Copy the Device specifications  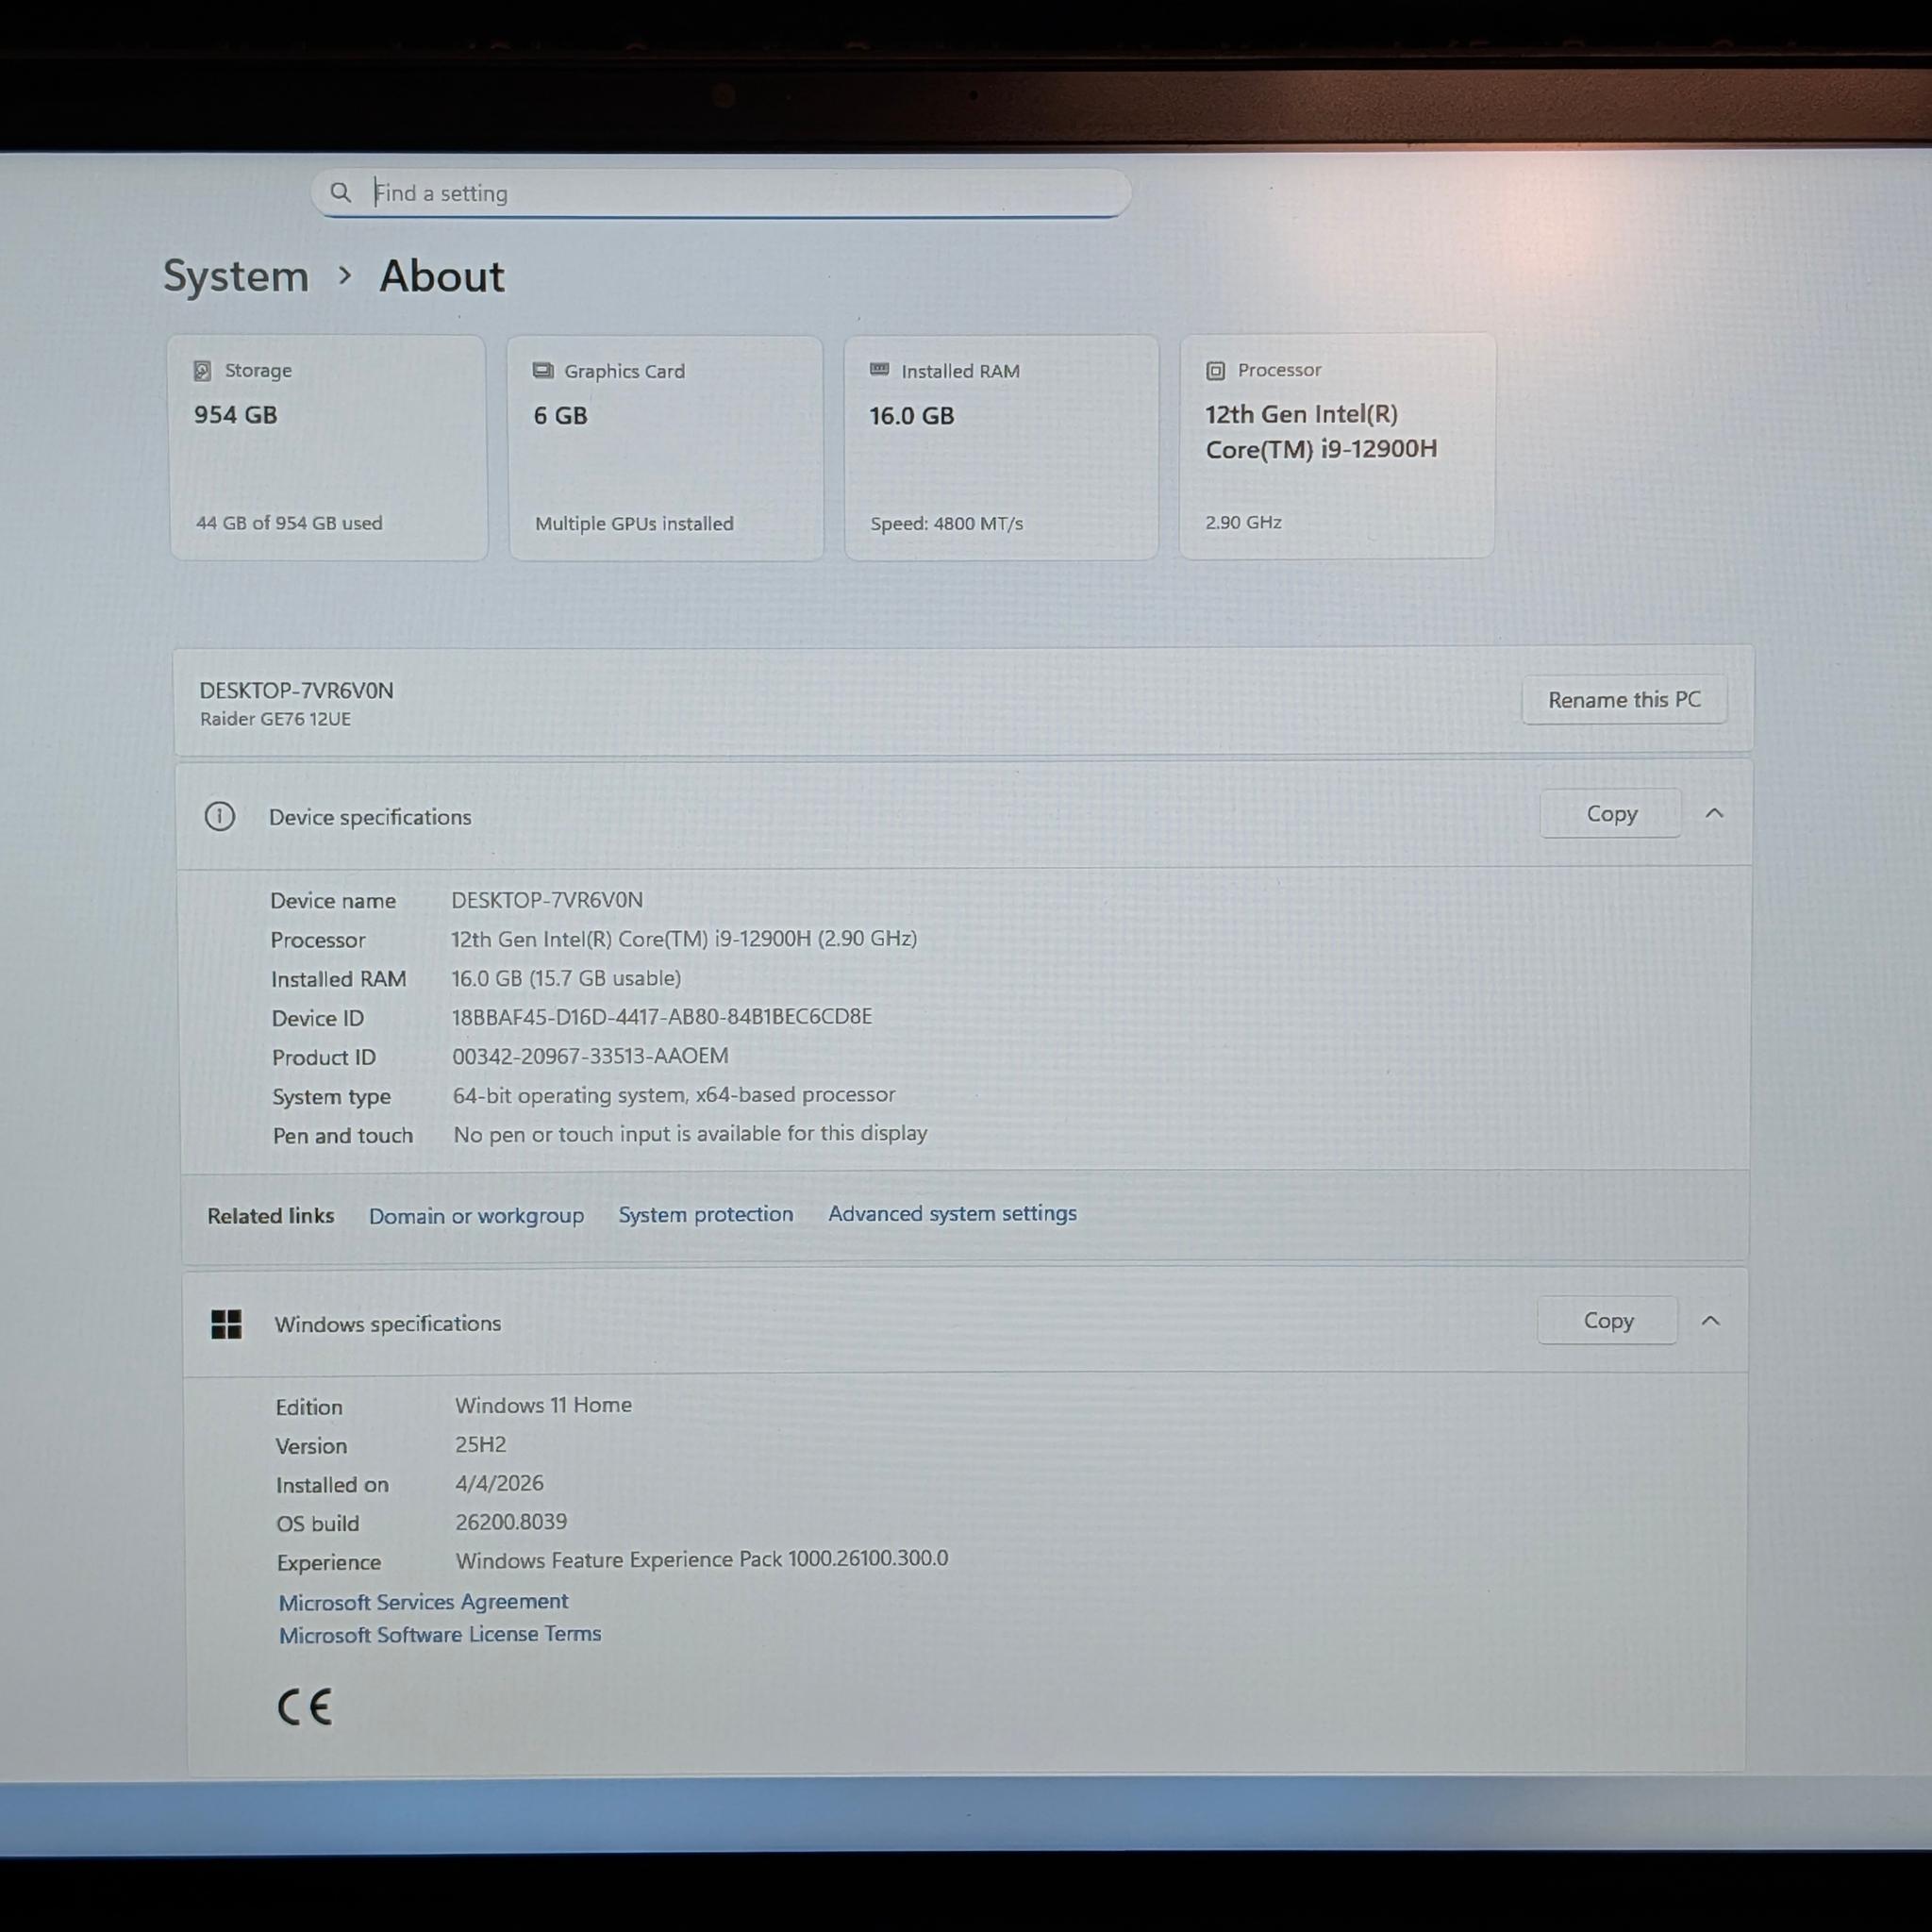(1611, 814)
